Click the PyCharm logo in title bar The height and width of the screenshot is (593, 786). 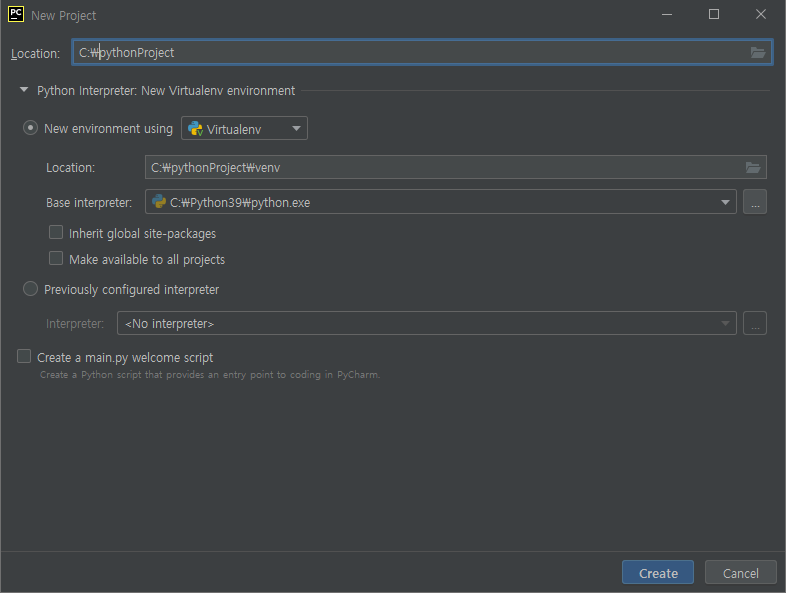(16, 14)
